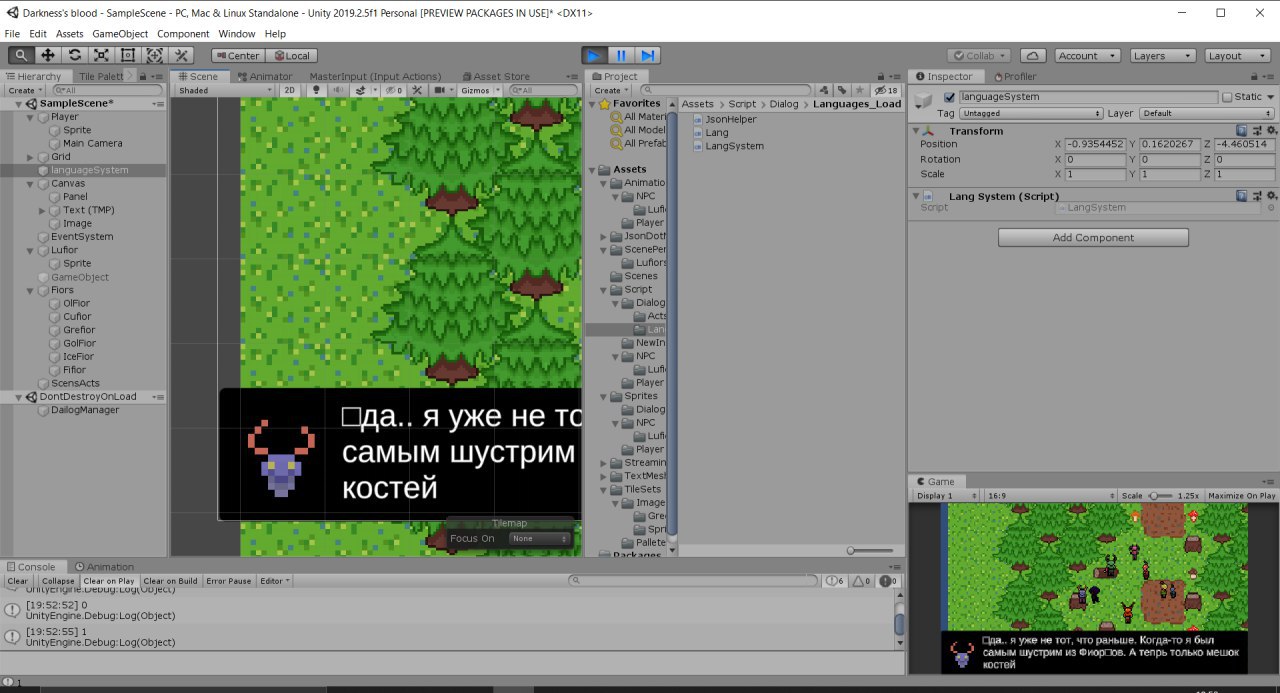Click the Step frame button

[648, 56]
